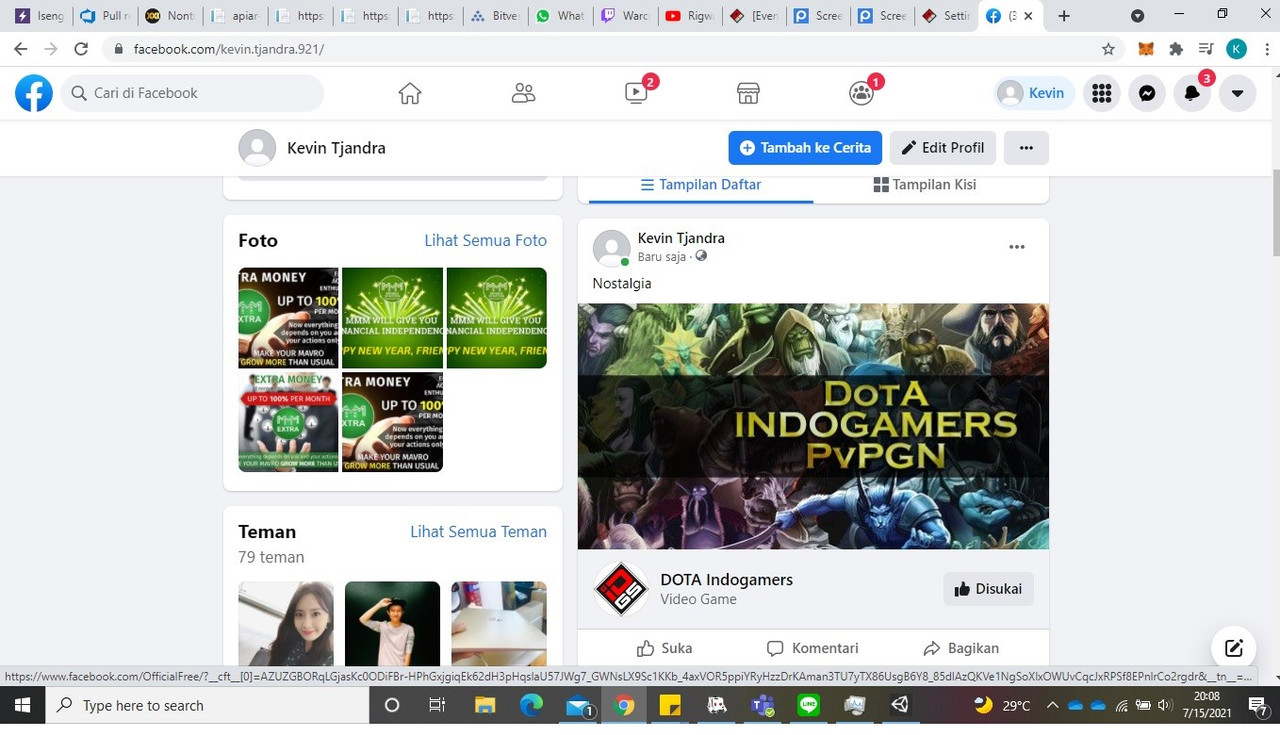Open the Windows Start button

click(22, 705)
